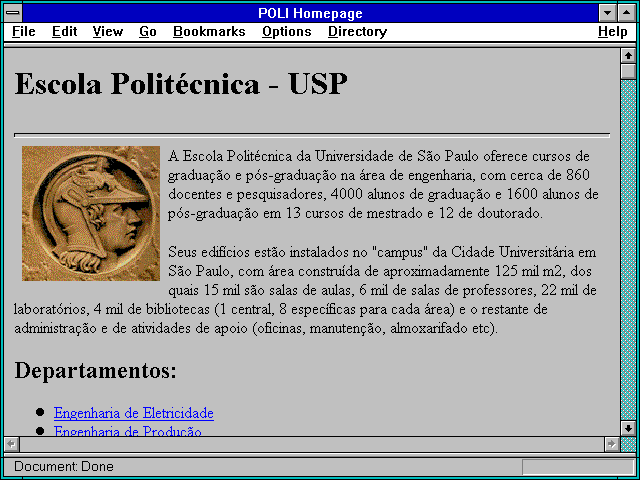Open the File menu
The height and width of the screenshot is (480, 640).
pos(24,32)
